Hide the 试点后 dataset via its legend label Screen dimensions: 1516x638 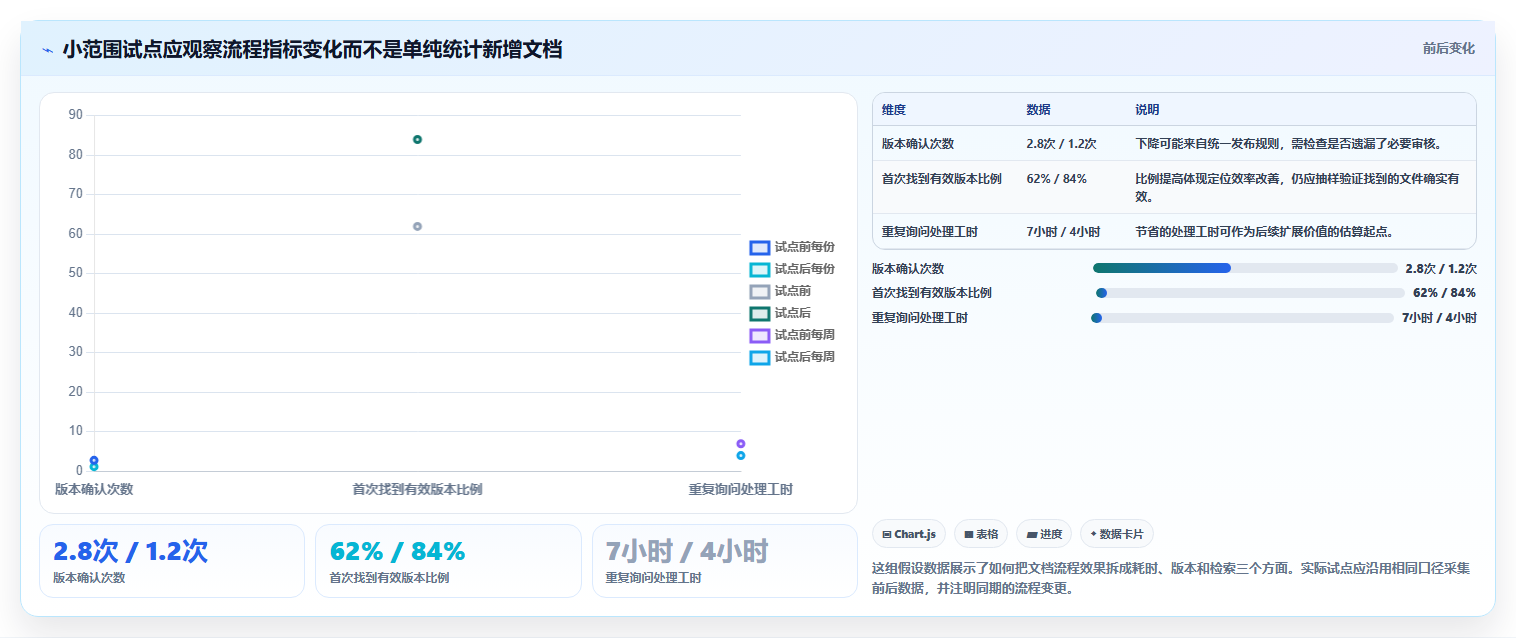pyautogui.click(x=792, y=313)
